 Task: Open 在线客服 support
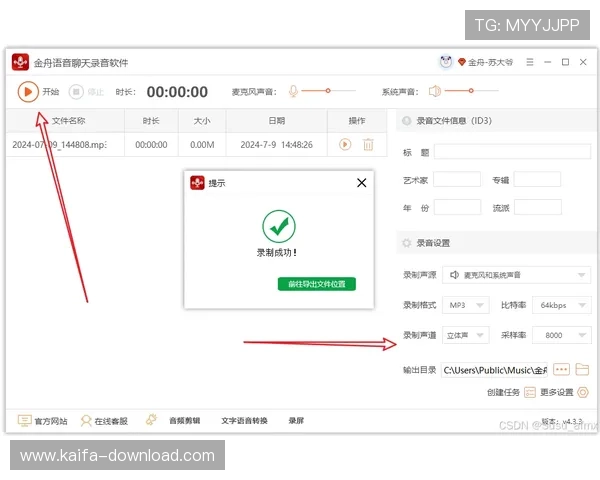[111, 421]
